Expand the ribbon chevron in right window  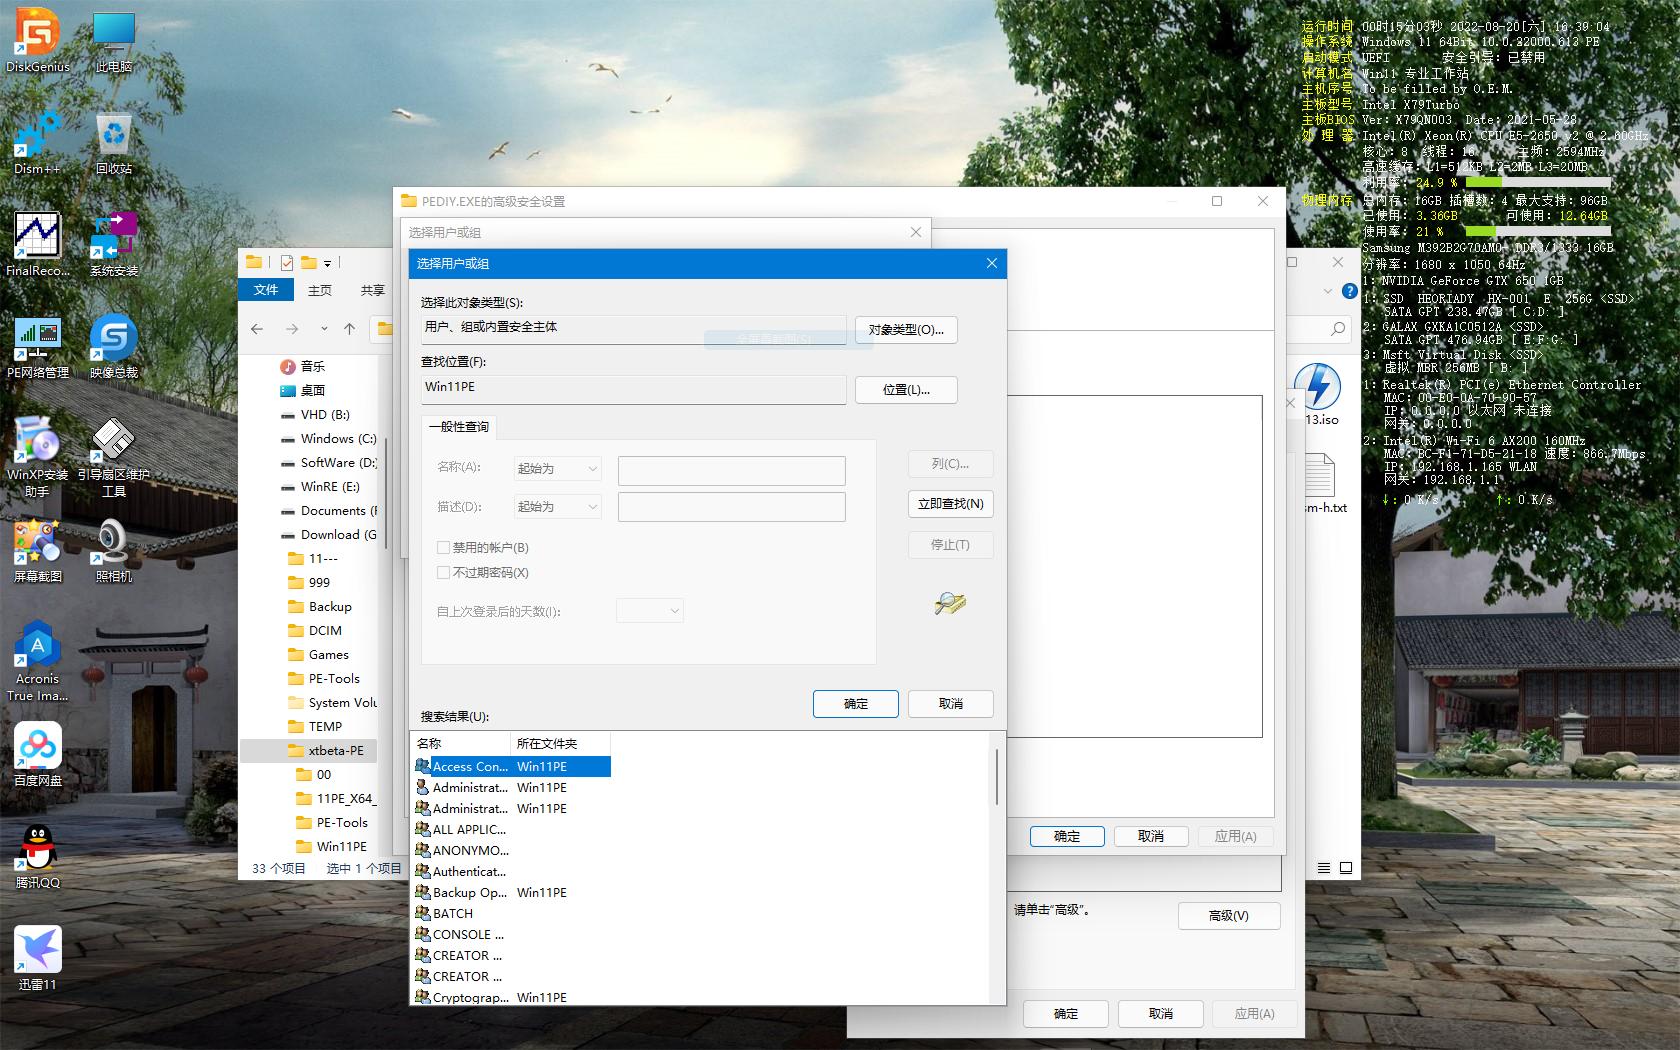point(1328,292)
